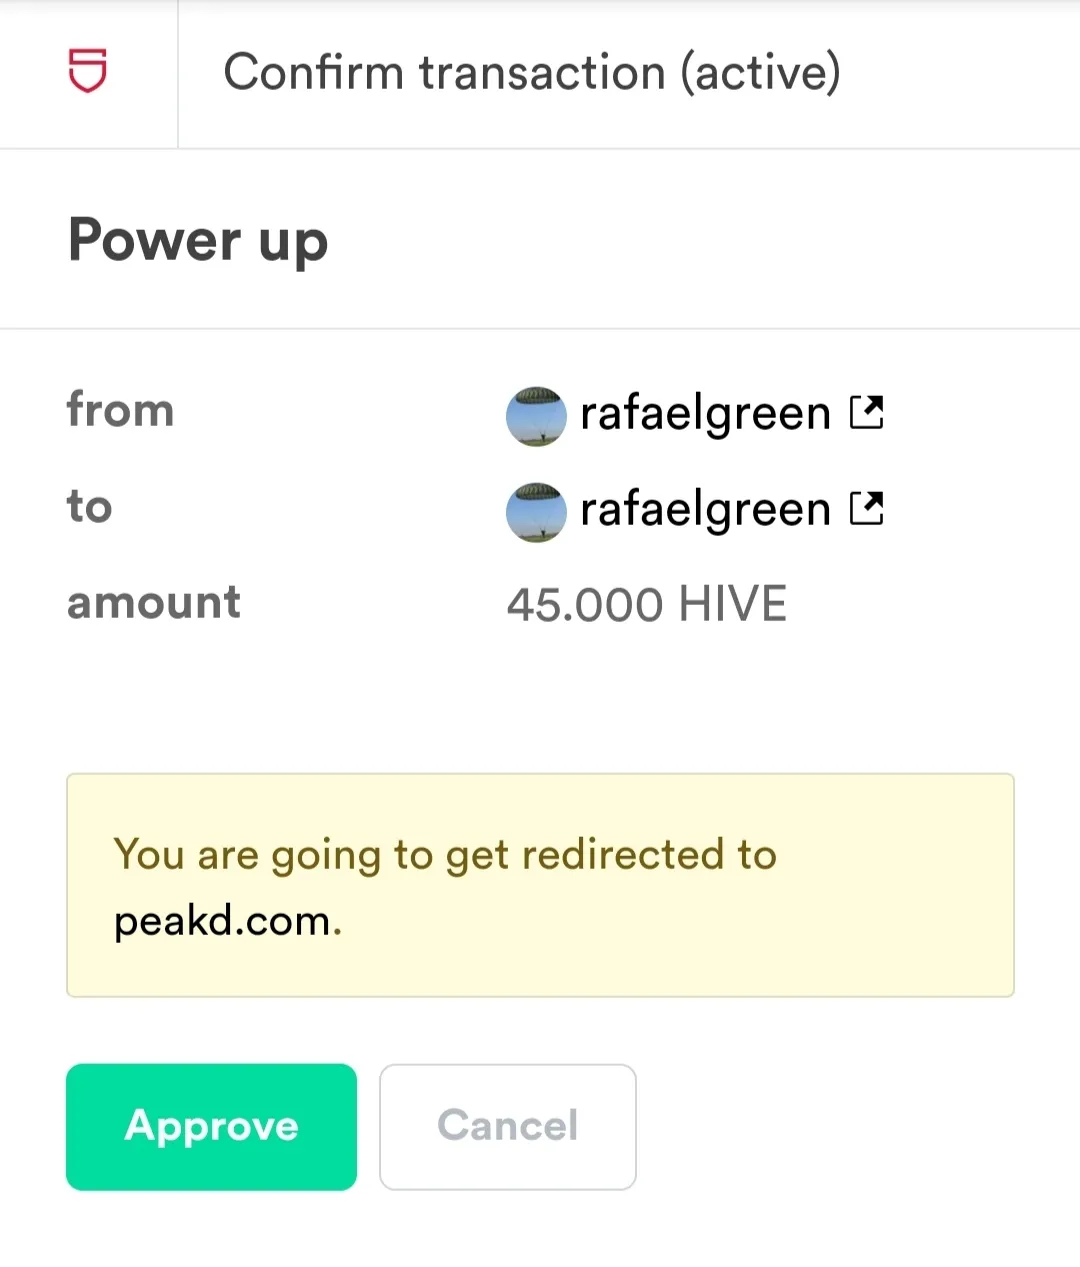1080x1267 pixels.
Task: Open external link icon in the from row
Action: pos(866,412)
